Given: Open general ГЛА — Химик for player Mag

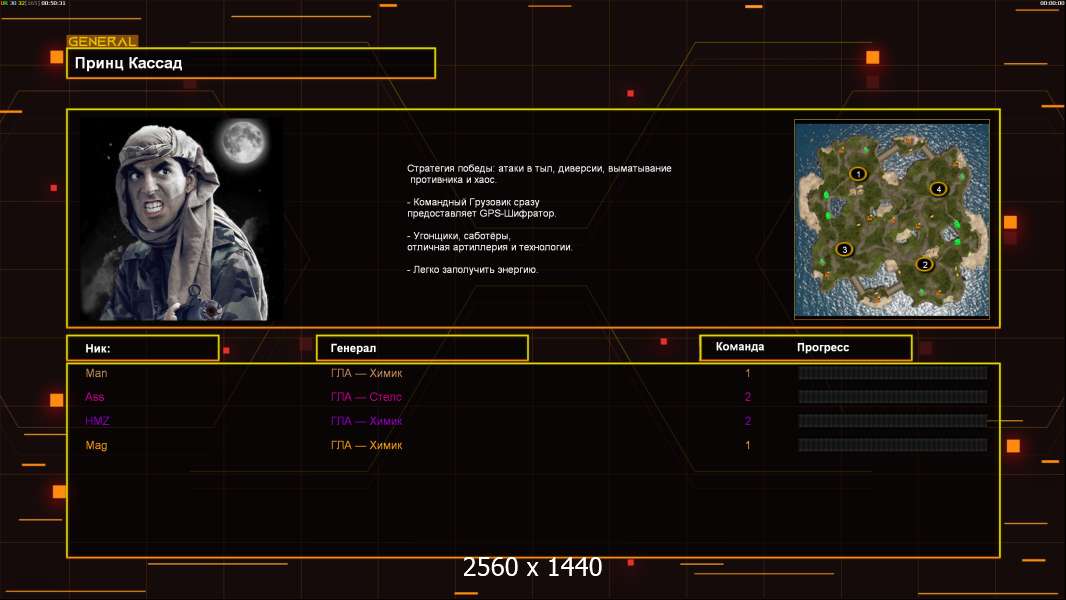Looking at the screenshot, I should point(366,445).
